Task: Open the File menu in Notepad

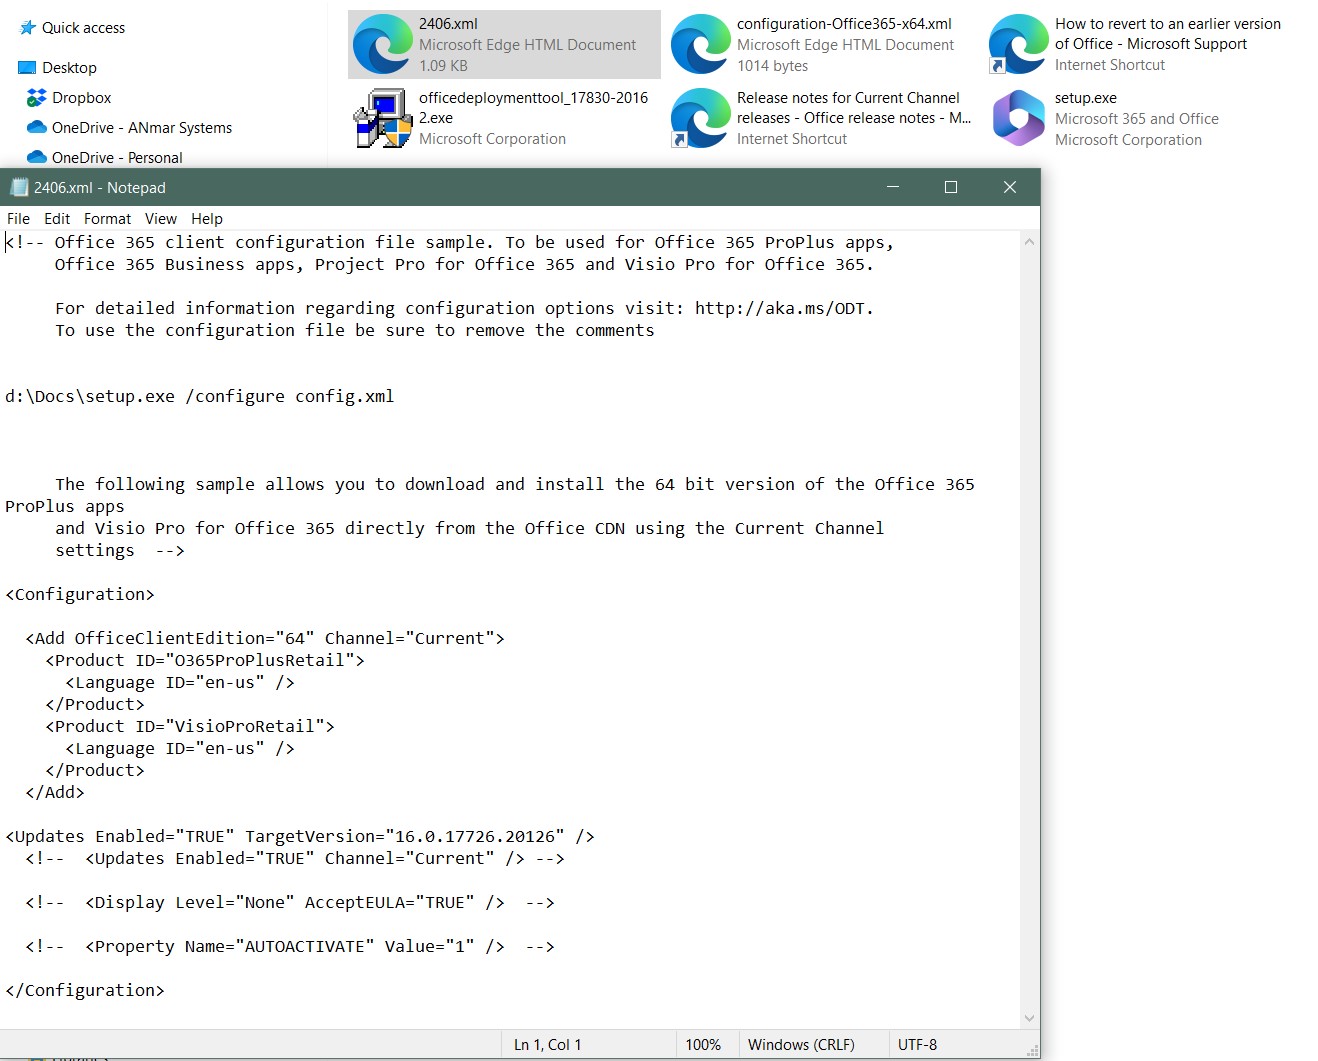Action: tap(18, 219)
